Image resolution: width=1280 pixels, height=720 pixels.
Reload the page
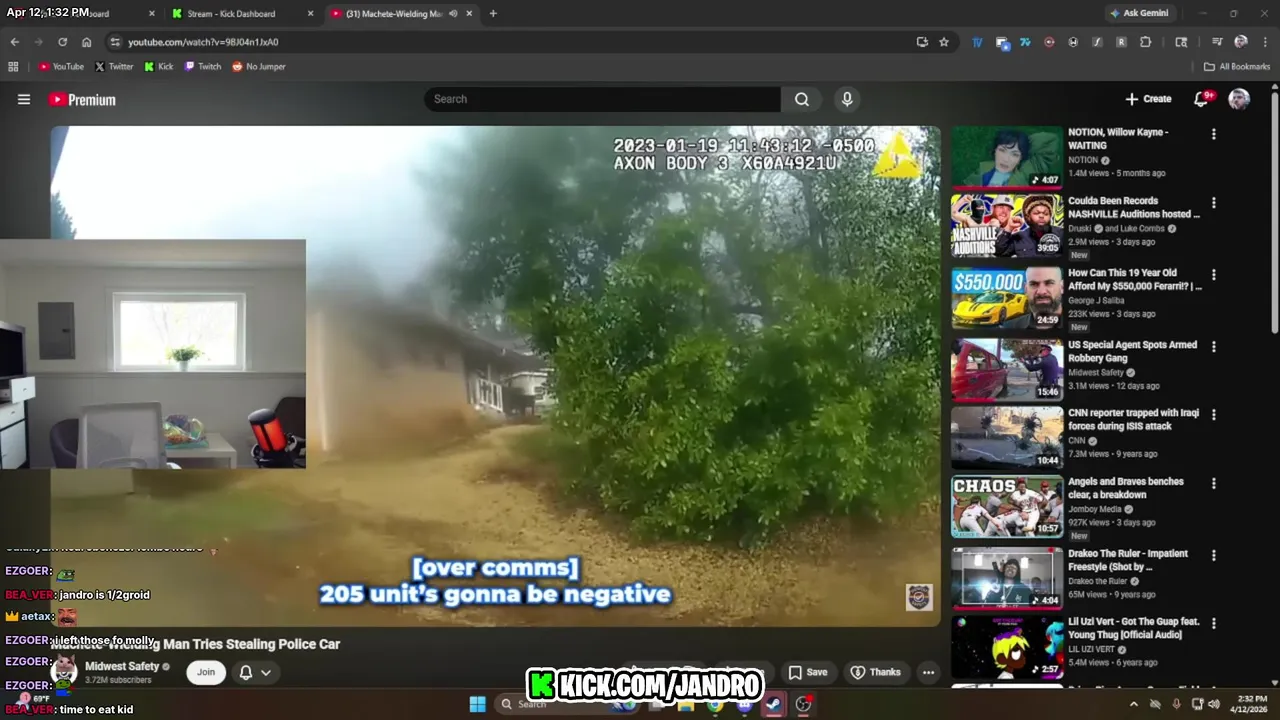[62, 42]
